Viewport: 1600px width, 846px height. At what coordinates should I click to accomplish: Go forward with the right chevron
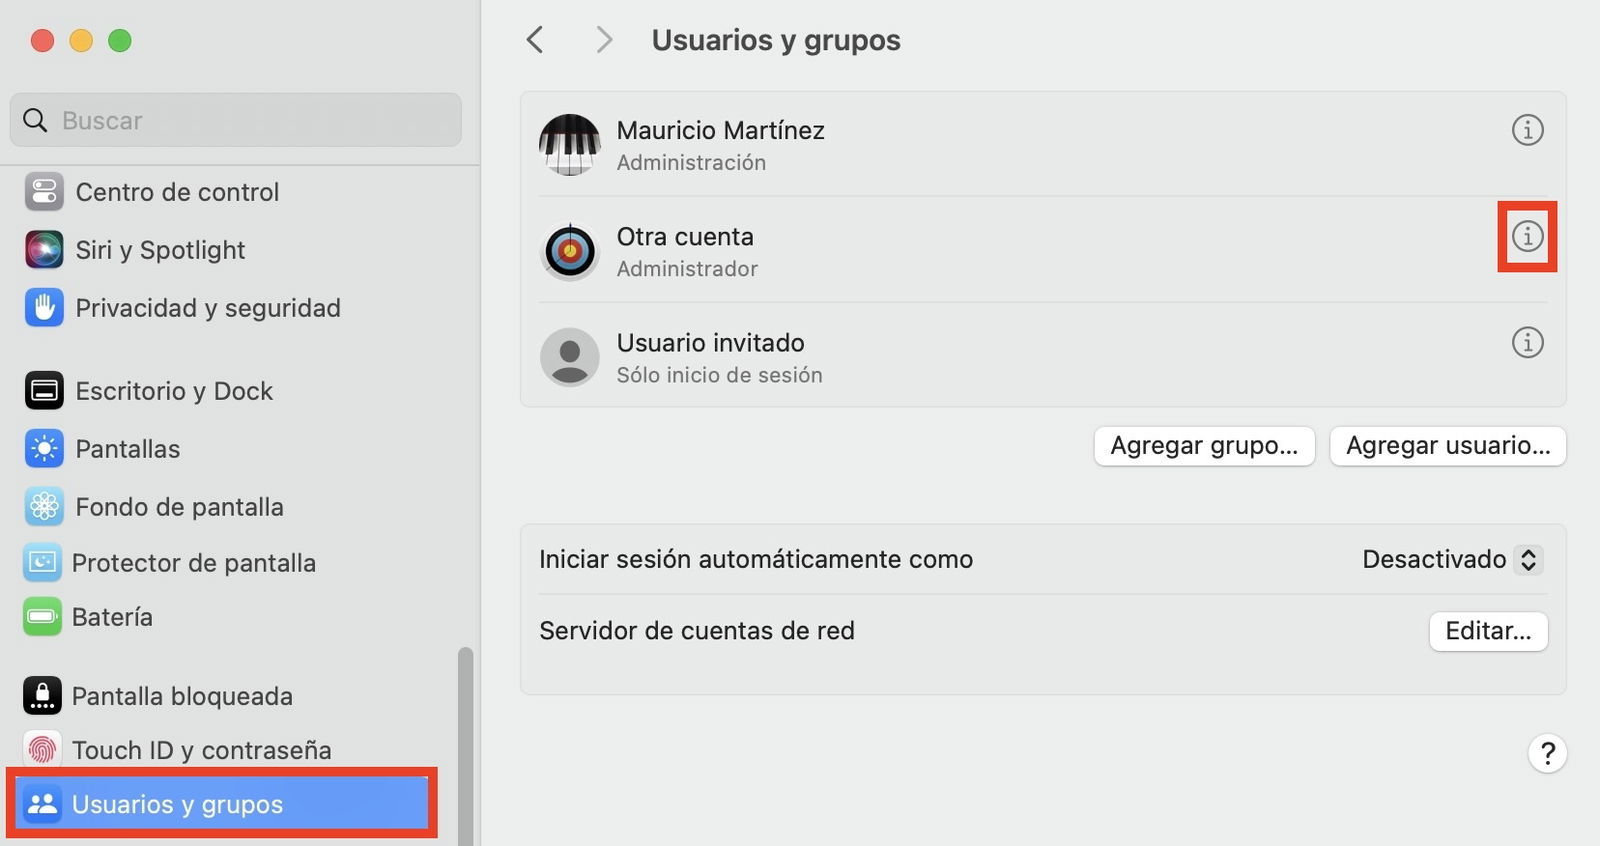pos(604,40)
